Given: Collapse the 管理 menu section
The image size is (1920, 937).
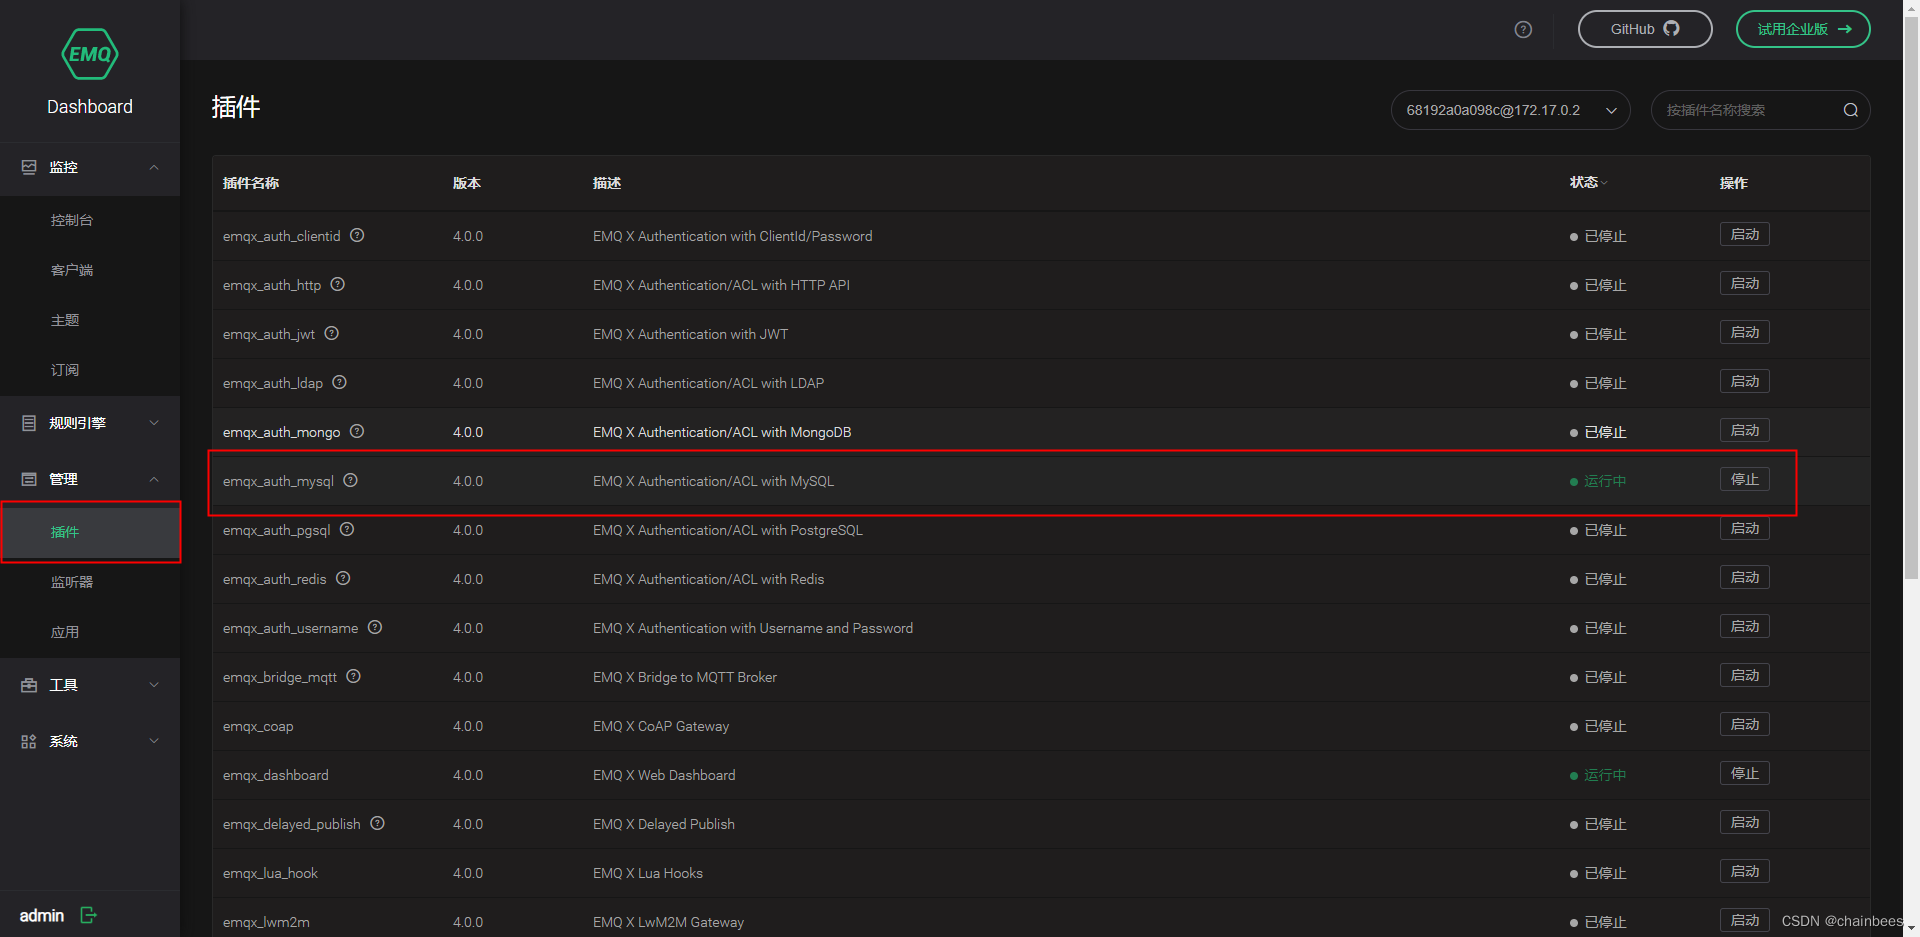Looking at the screenshot, I should point(90,479).
